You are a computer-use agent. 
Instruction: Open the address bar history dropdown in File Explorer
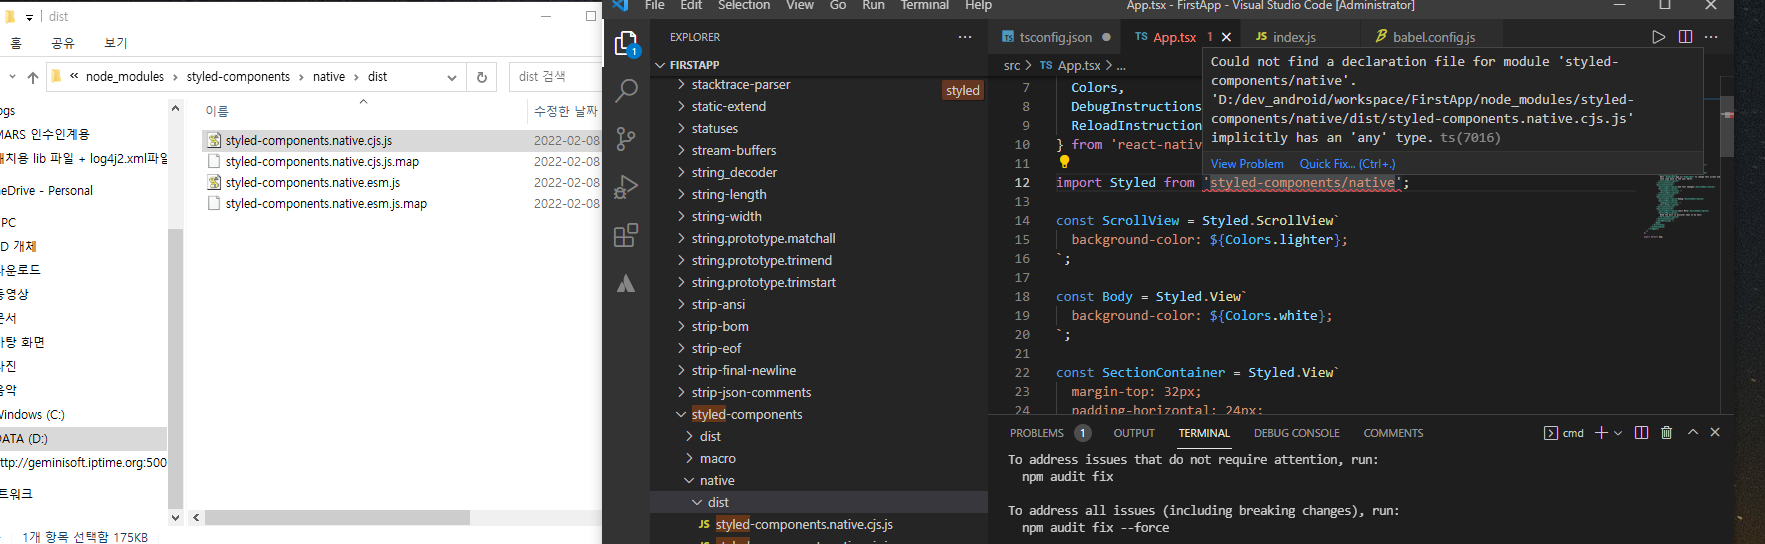(x=452, y=77)
